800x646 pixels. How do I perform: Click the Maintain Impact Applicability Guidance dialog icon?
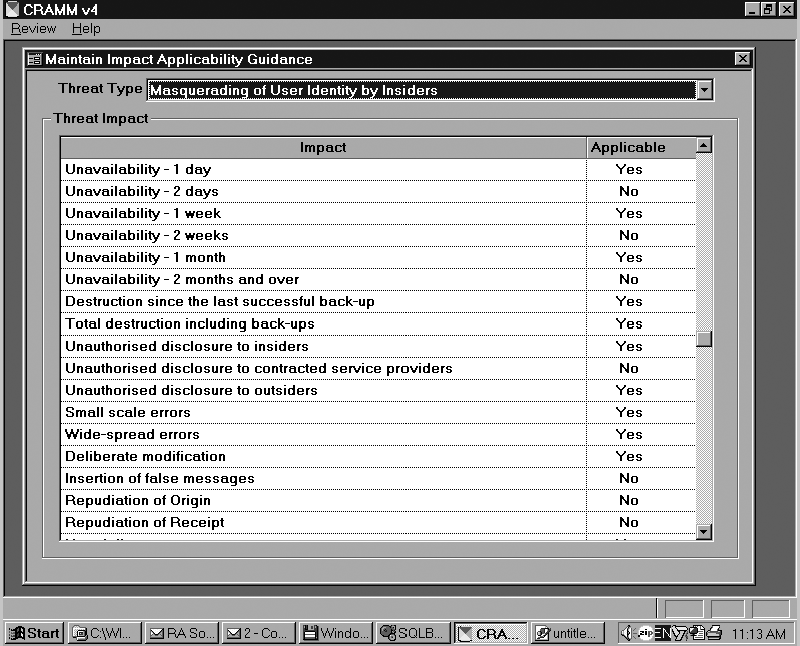click(35, 59)
